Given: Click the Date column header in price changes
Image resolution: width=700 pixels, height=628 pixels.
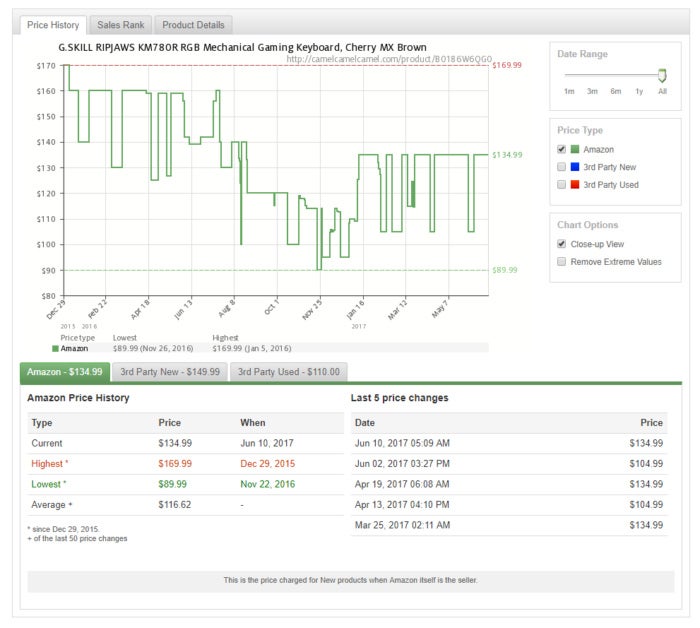Looking at the screenshot, I should pyautogui.click(x=365, y=423).
